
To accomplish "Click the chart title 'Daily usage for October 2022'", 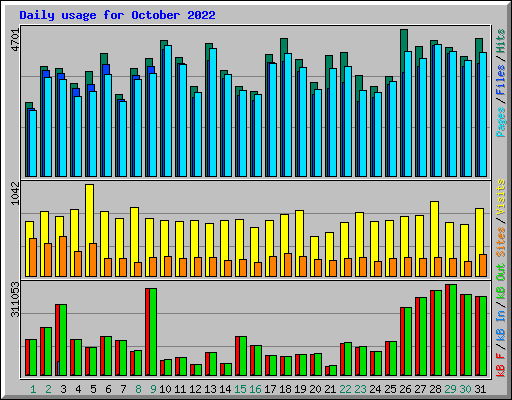I will click(x=117, y=15).
